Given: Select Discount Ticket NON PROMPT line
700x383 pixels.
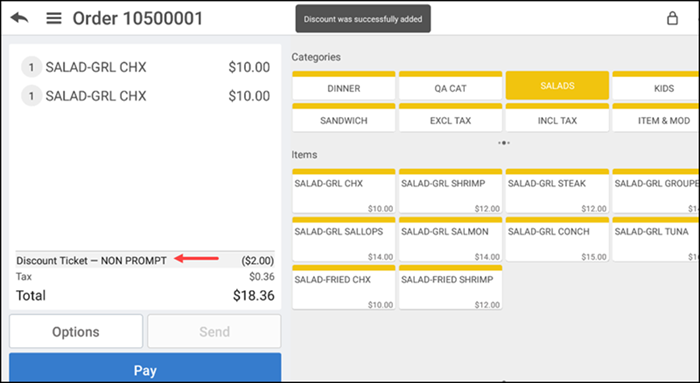Looking at the screenshot, I should click(145, 260).
